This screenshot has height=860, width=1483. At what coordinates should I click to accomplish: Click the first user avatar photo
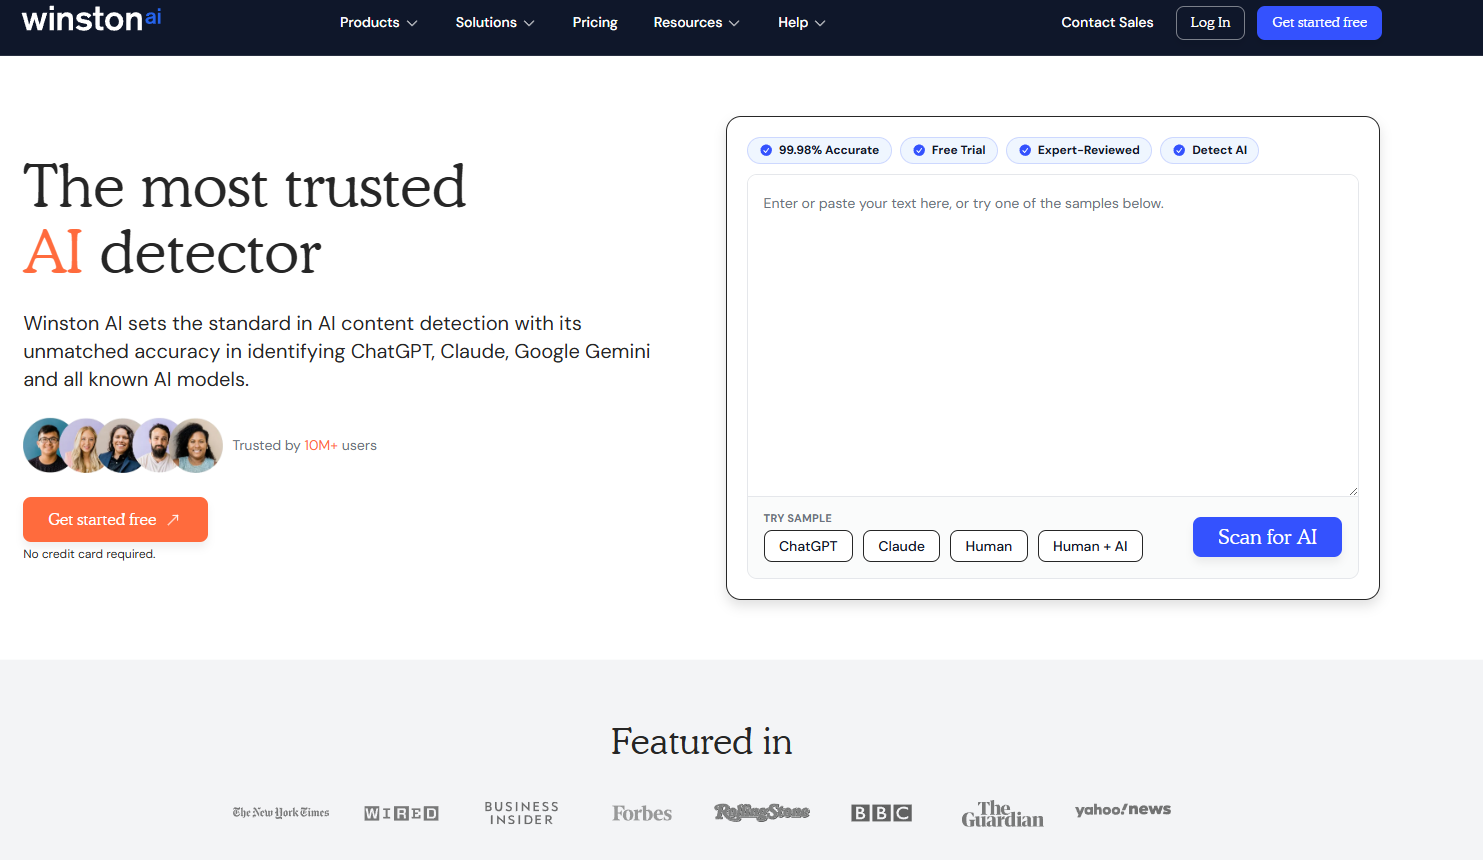48,445
